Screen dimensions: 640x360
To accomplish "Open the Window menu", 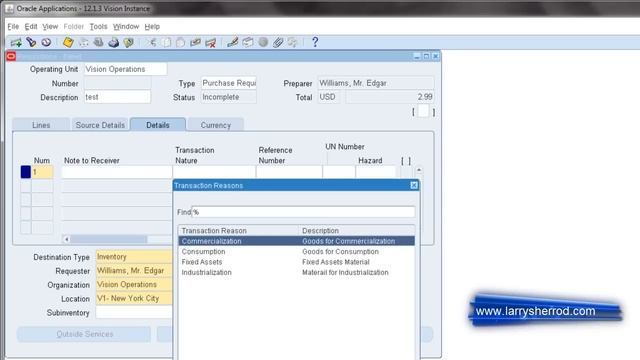I will point(126,27).
